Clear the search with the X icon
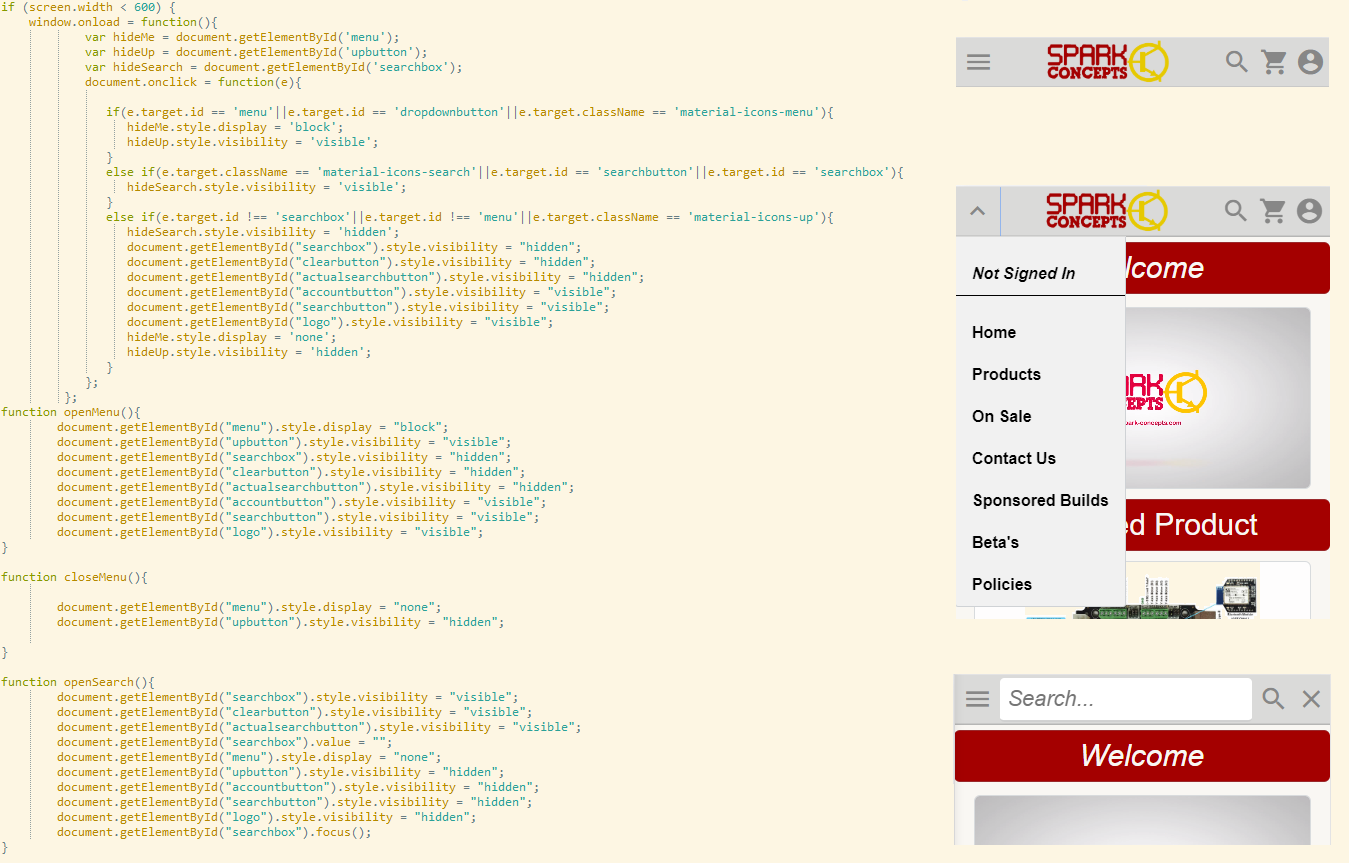 (x=1311, y=699)
